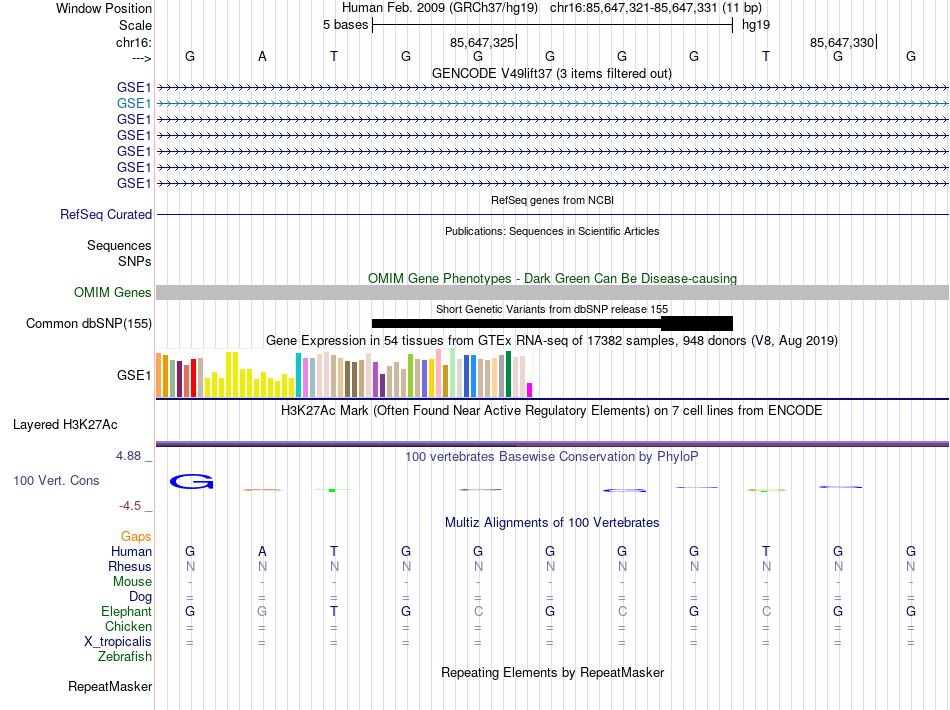Open 'Short Genetic Variants from dbSNP release 155' title
950x710 pixels.
[x=552, y=309]
